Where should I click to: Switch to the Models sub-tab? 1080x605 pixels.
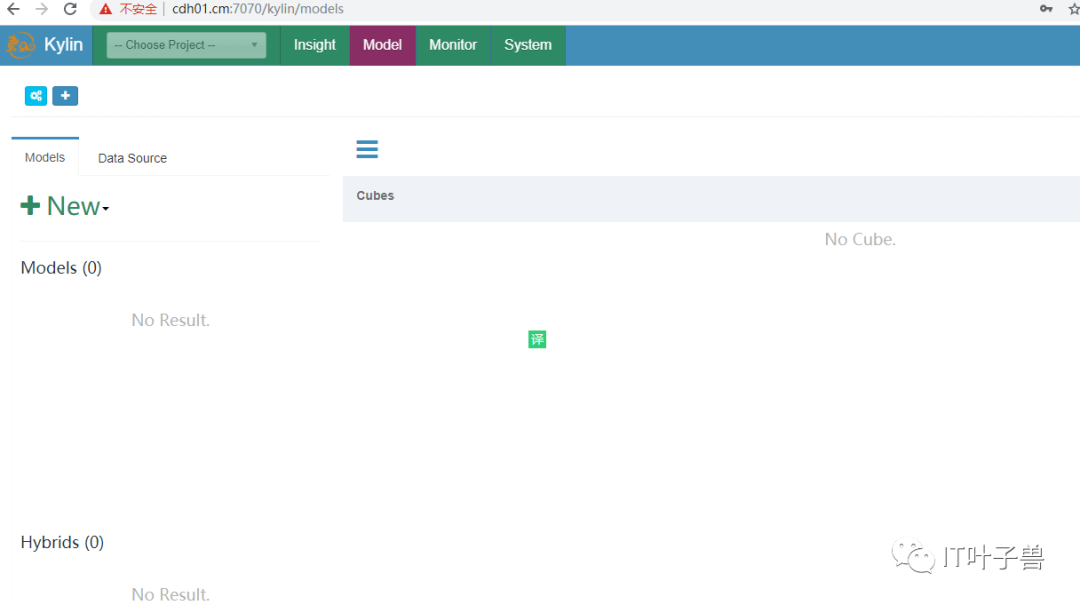[45, 157]
